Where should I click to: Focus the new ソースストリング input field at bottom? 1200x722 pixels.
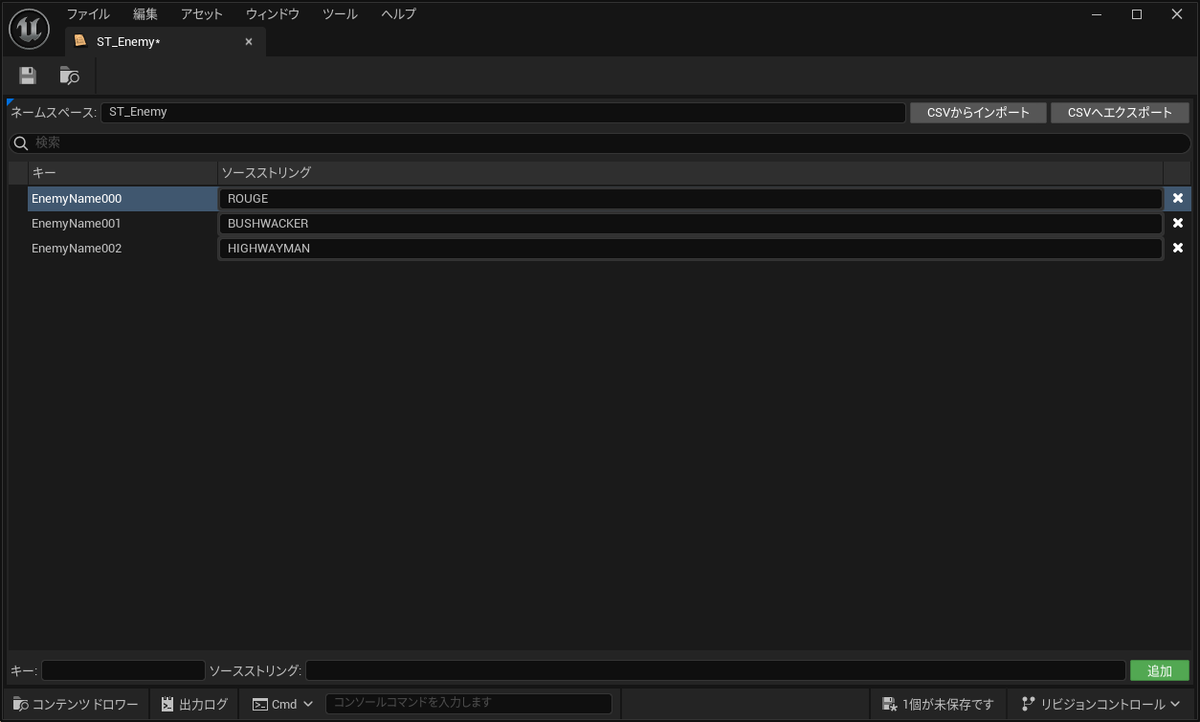coord(716,671)
